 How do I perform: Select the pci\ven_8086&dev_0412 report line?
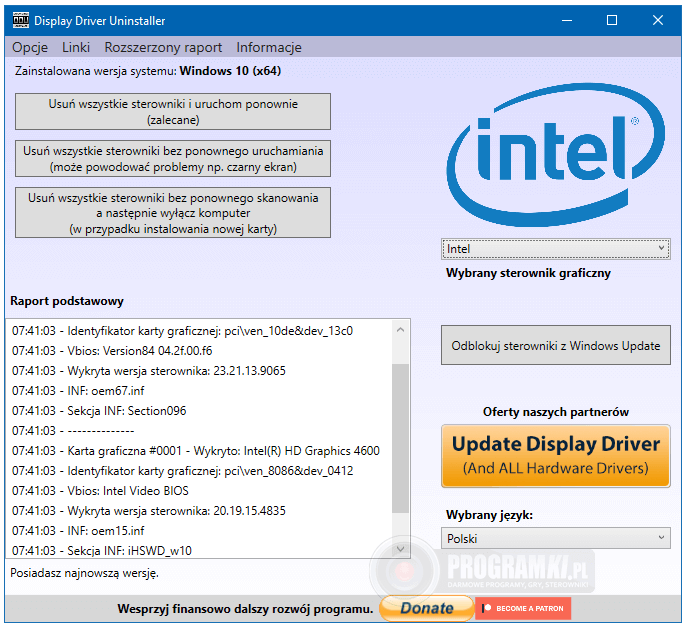pos(182,471)
